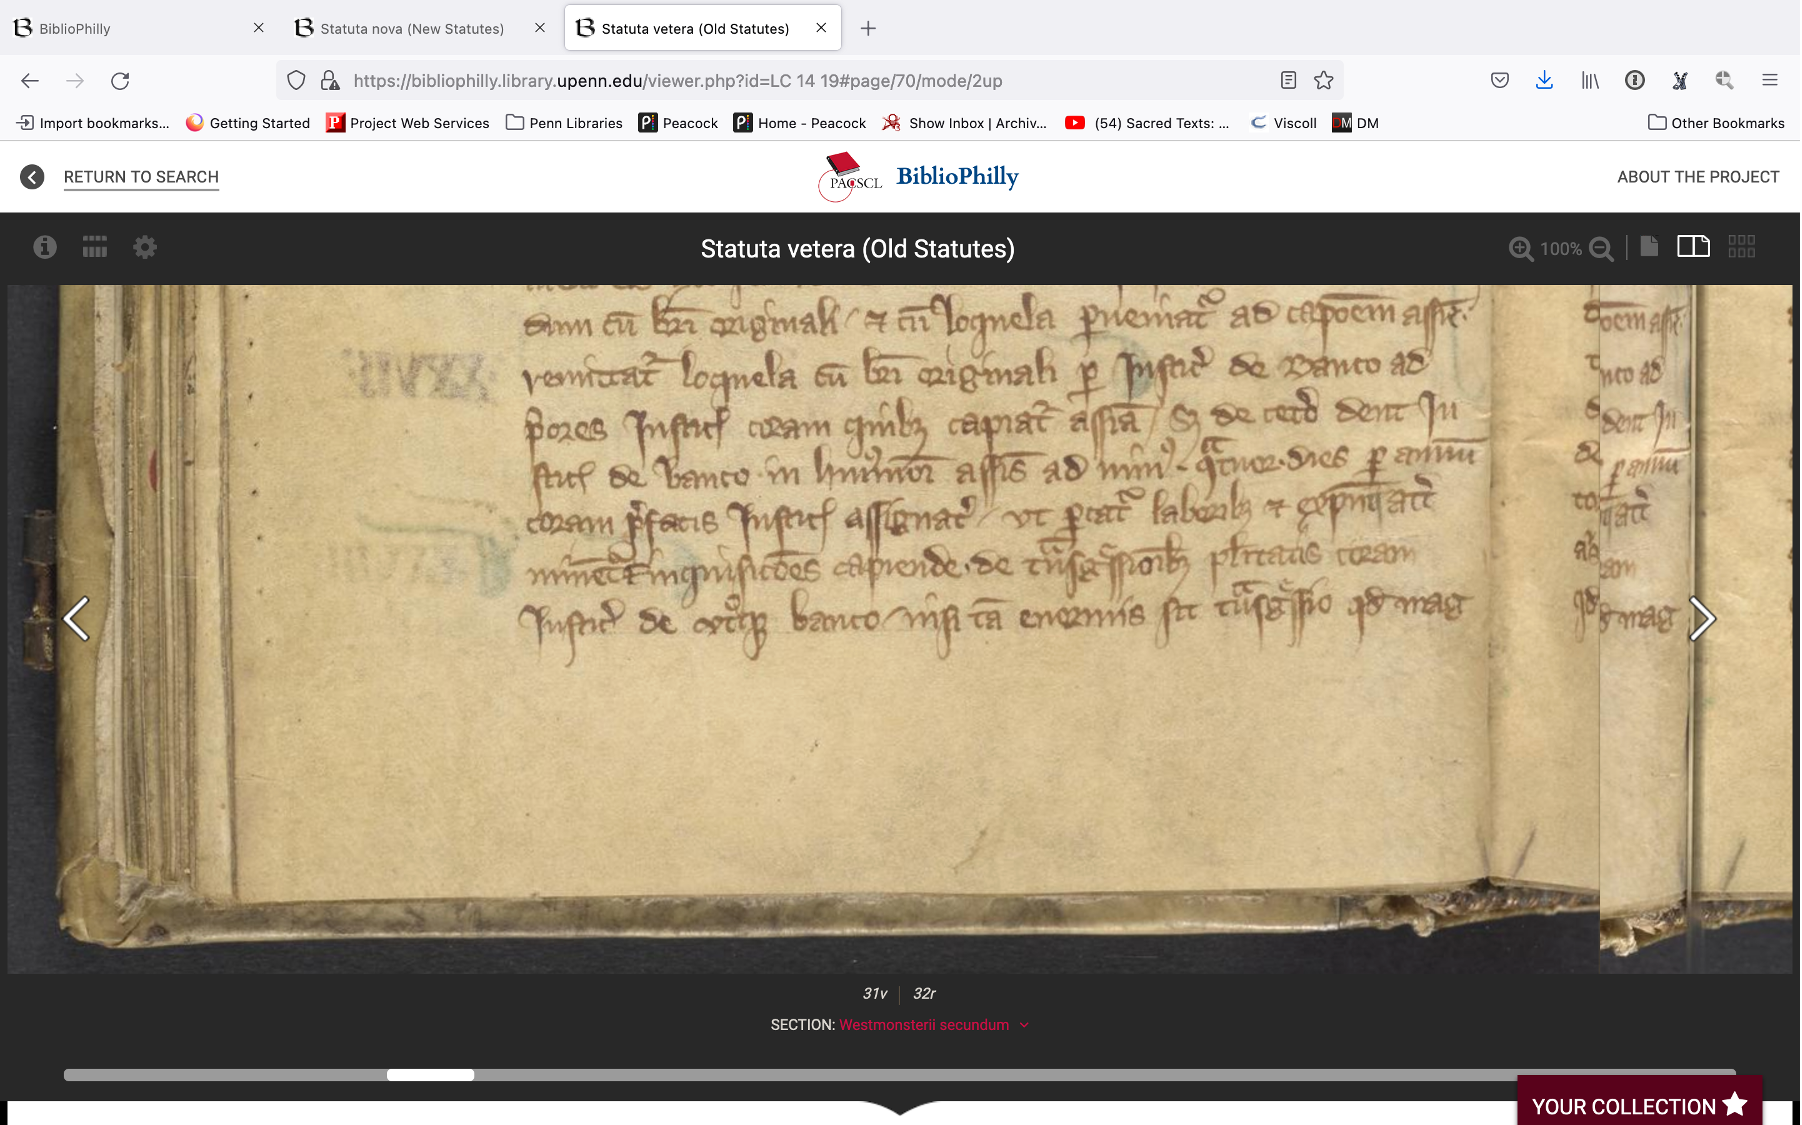Click the manuscript page 31v image
1802x1125 pixels.
coord(803,628)
